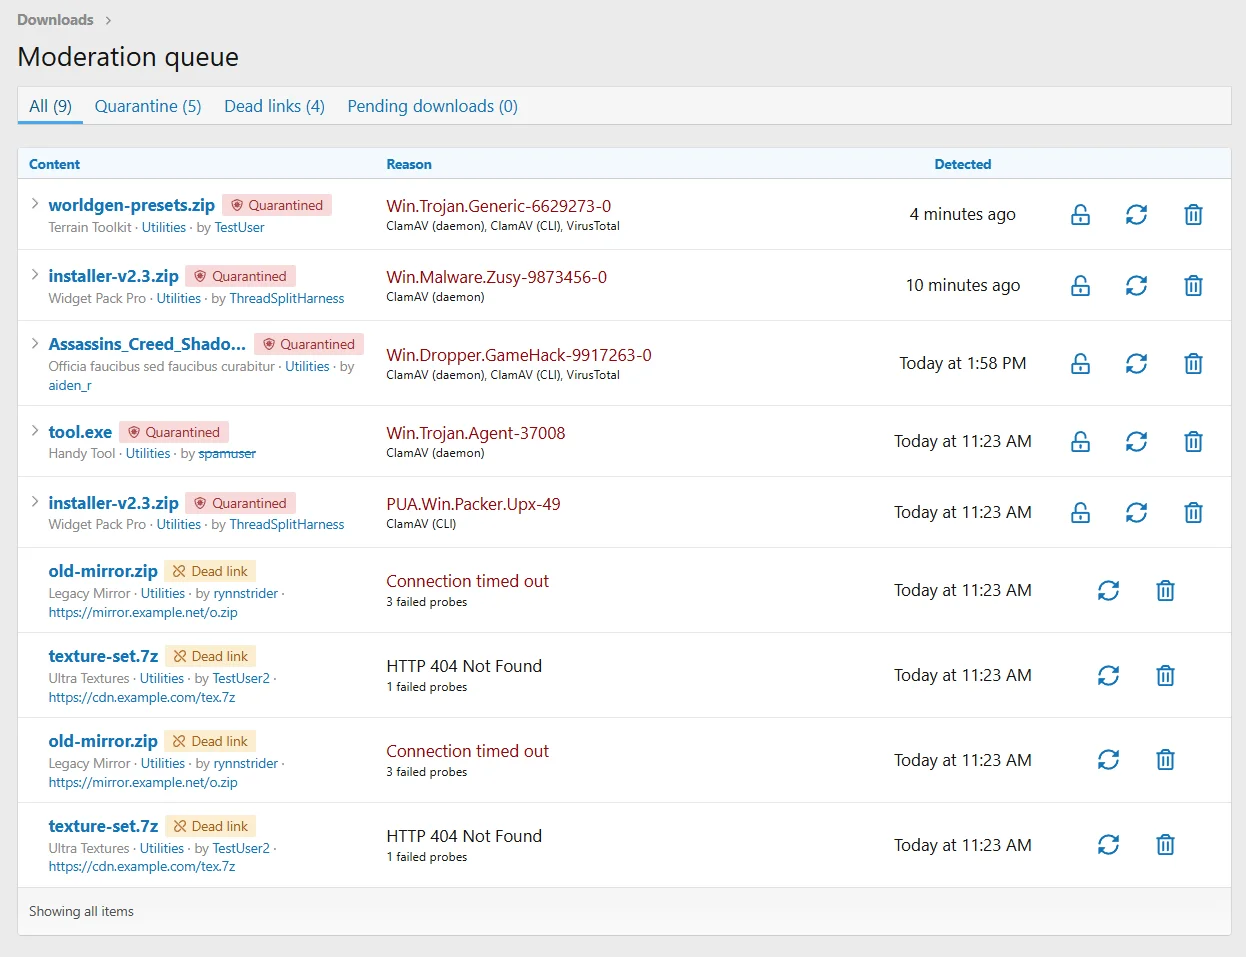
Task: Click the Quarantined badge beside tool.exe
Action: (174, 432)
